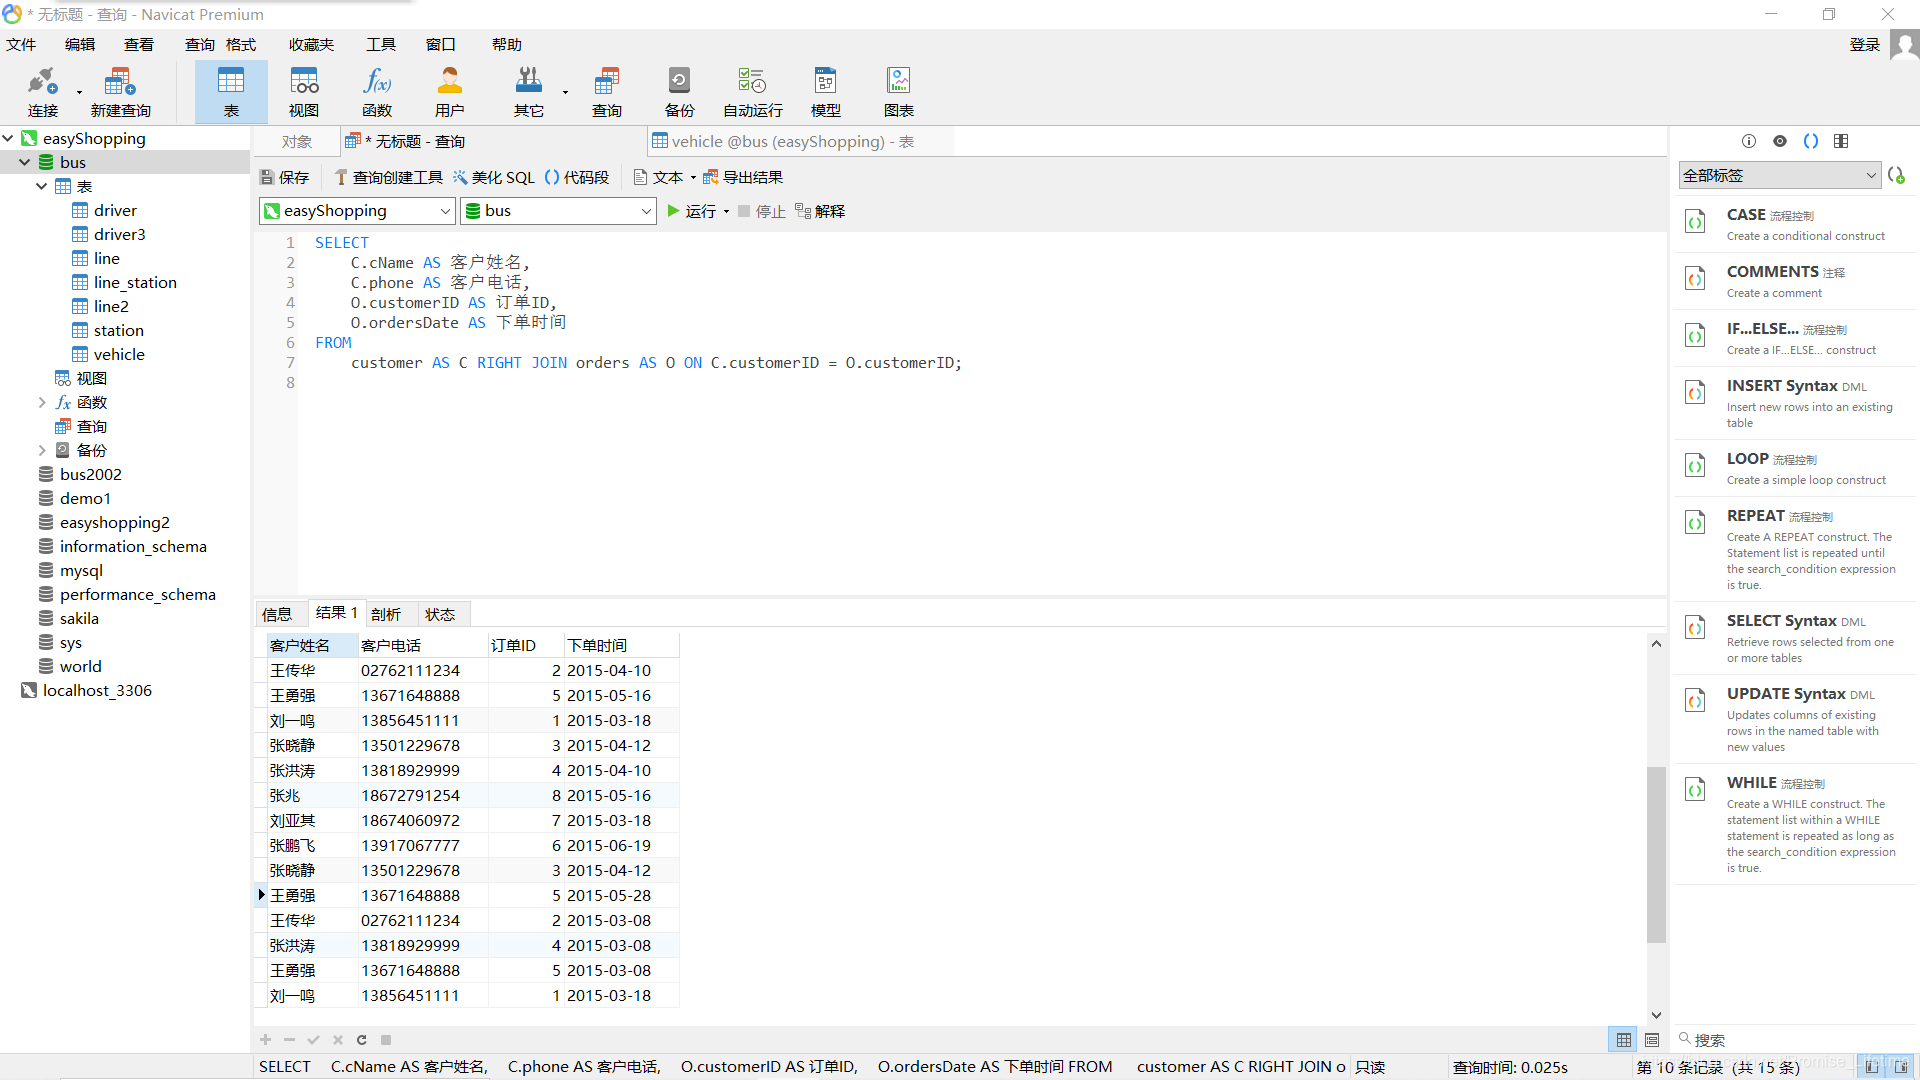Screen dimensions: 1920x1080
Task: Open the 函数 function toolbar icon
Action: [x=377, y=92]
